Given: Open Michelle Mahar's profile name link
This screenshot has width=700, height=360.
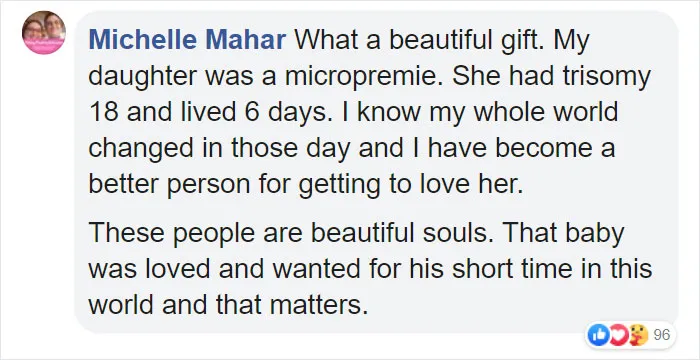Looking at the screenshot, I should [187, 40].
